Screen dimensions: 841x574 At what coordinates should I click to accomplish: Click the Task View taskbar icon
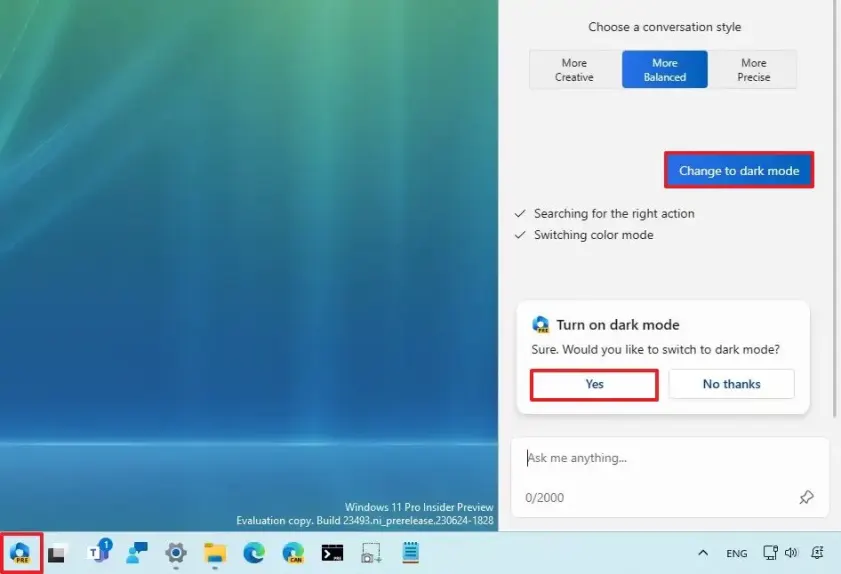point(57,553)
